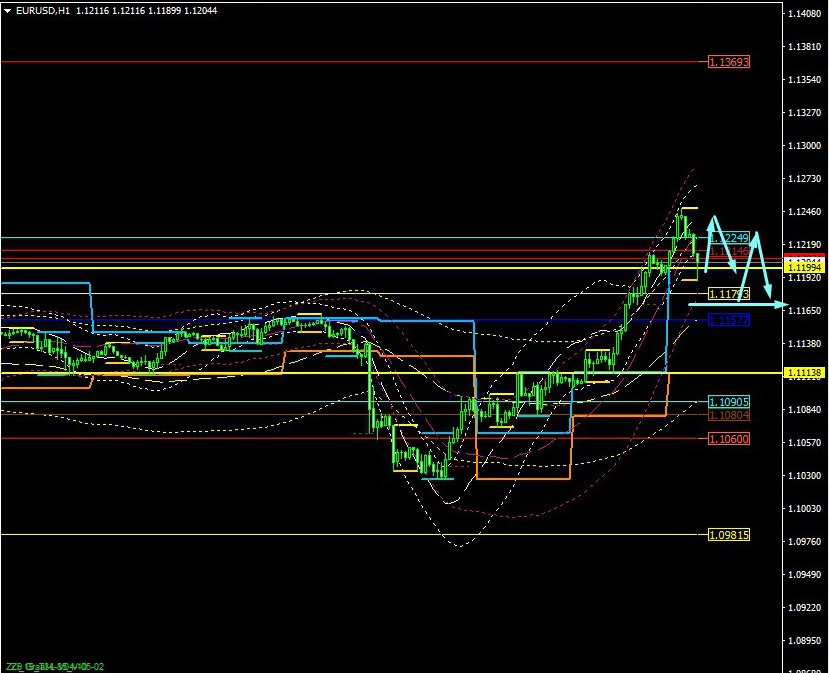Click the 1.09490 value on price axis
Screen dimensions: 829x673
(805, 575)
